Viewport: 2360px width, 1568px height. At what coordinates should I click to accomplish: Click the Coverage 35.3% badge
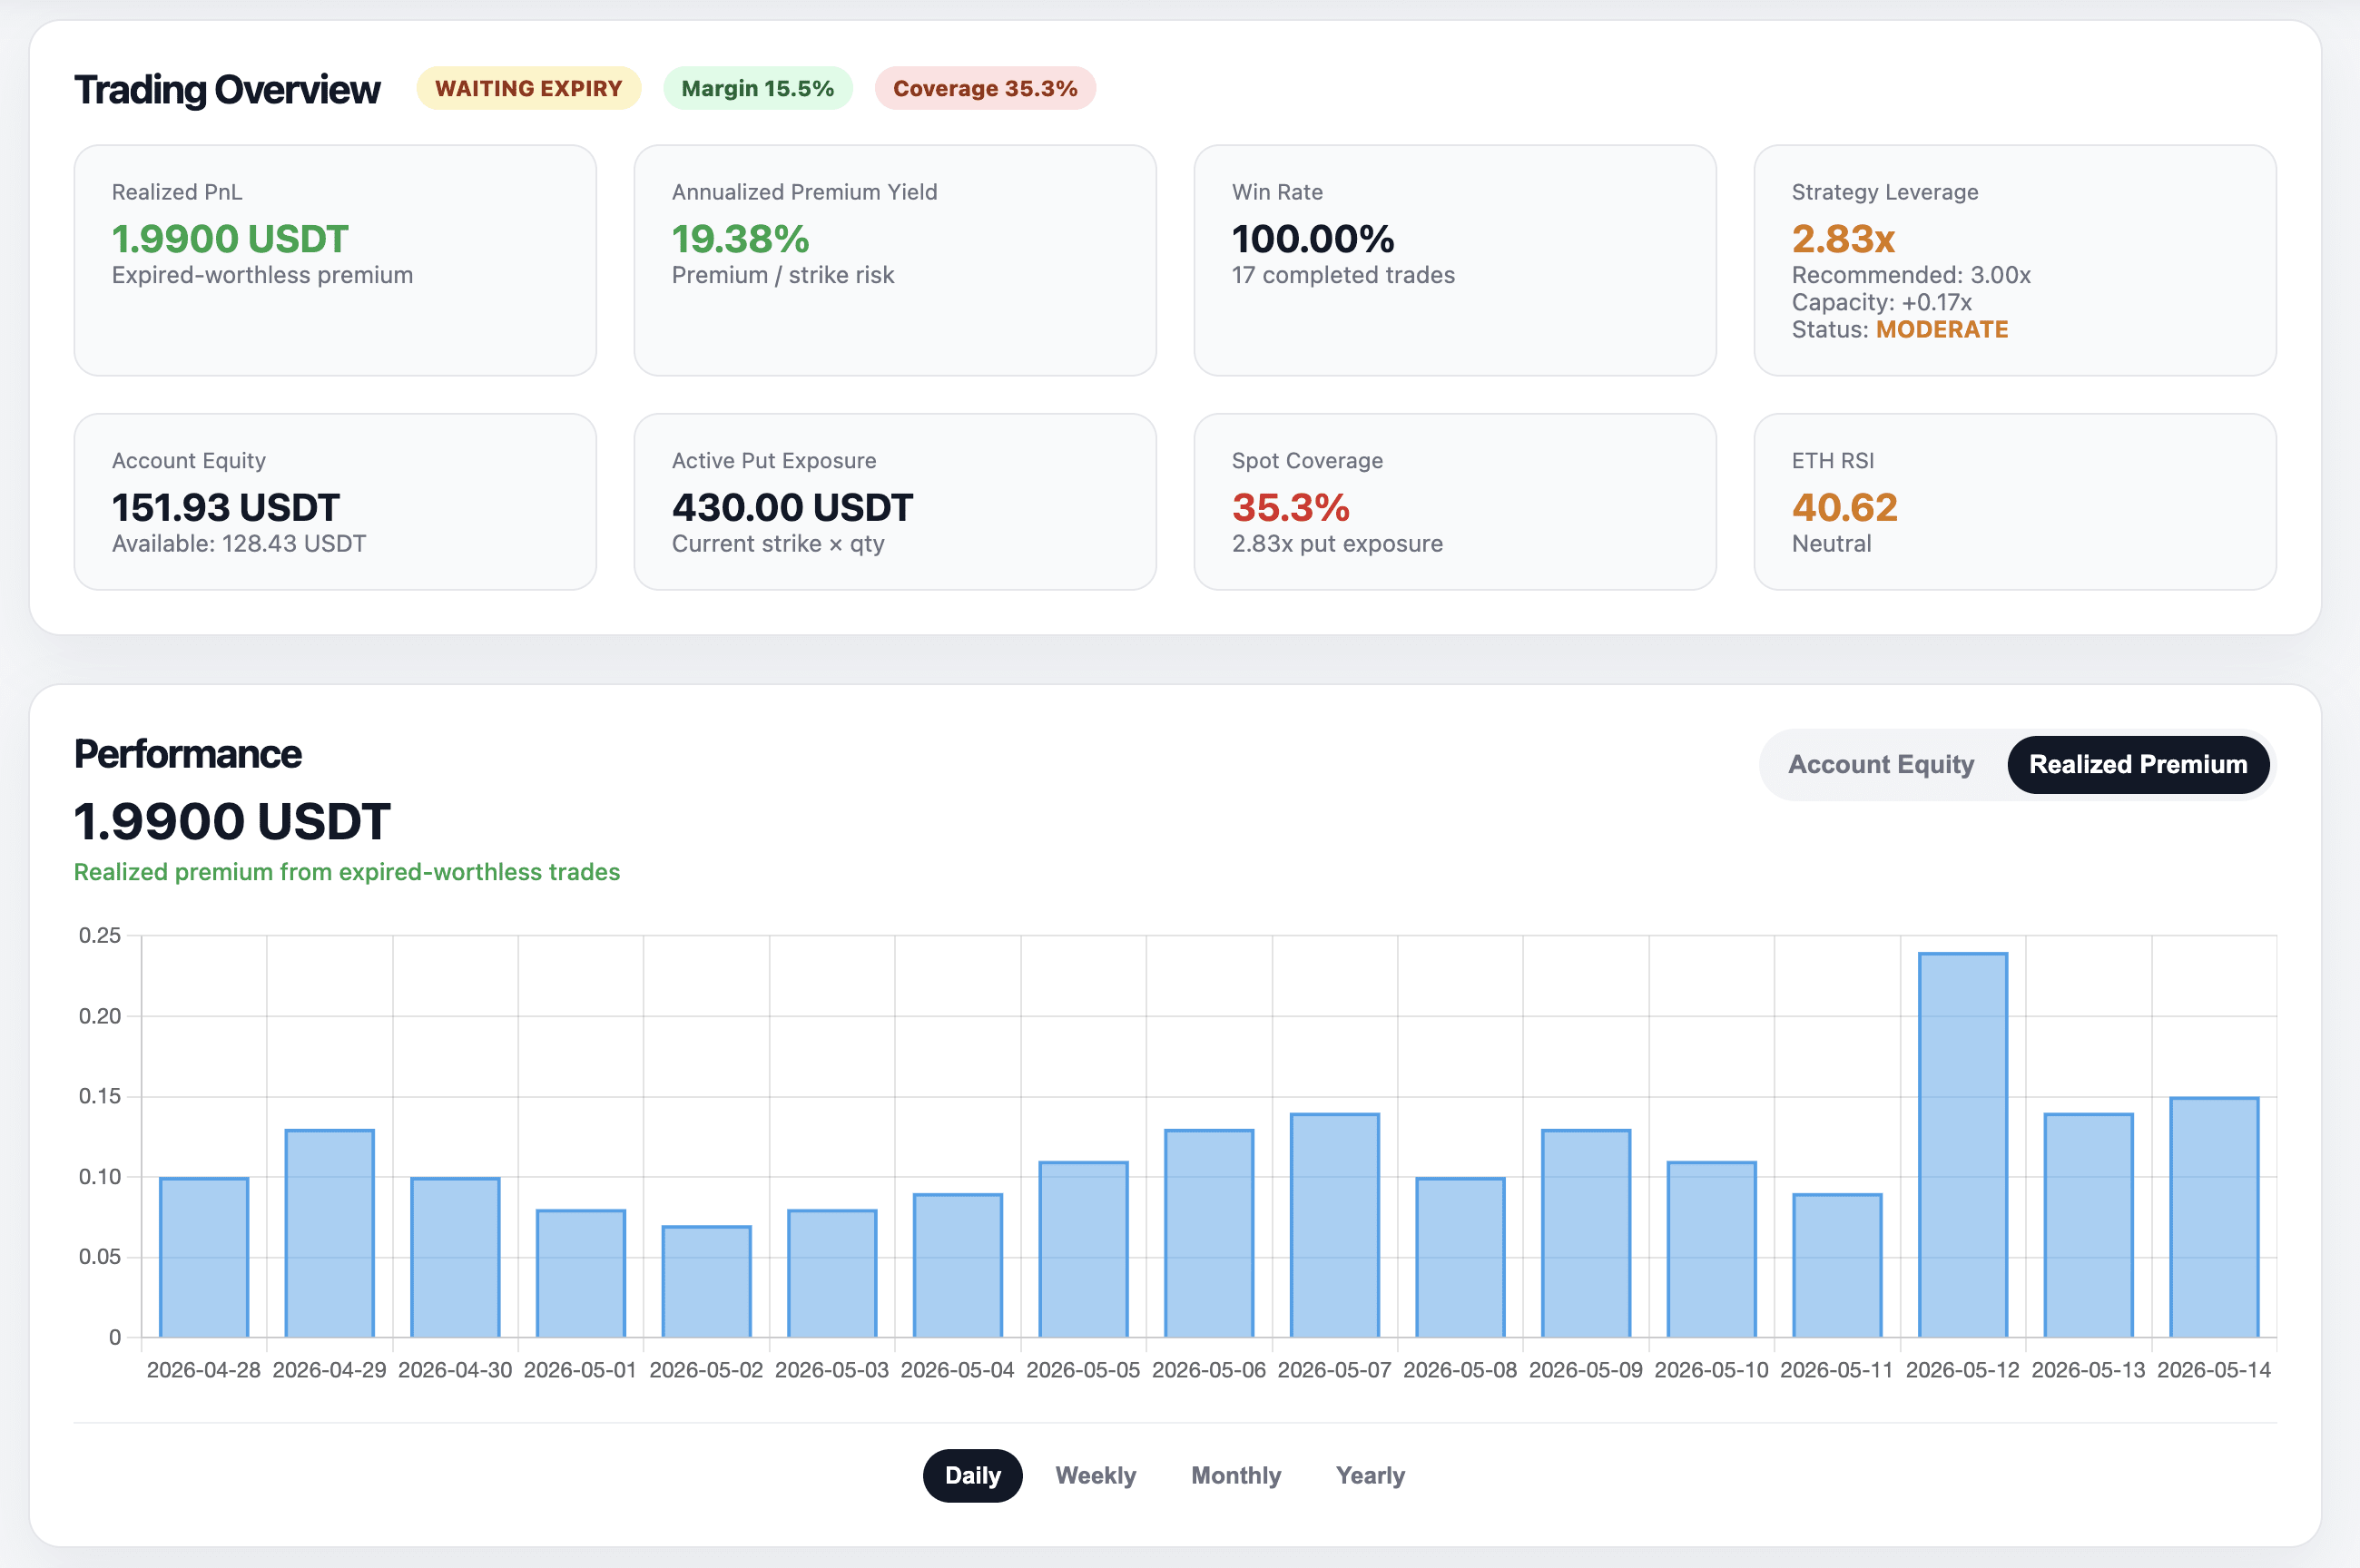[985, 88]
